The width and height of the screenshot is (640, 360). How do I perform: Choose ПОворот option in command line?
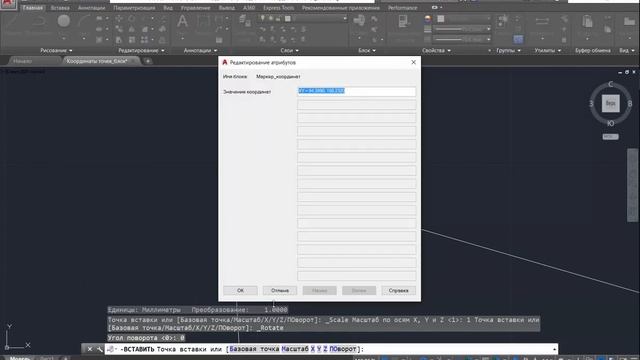tap(342, 349)
